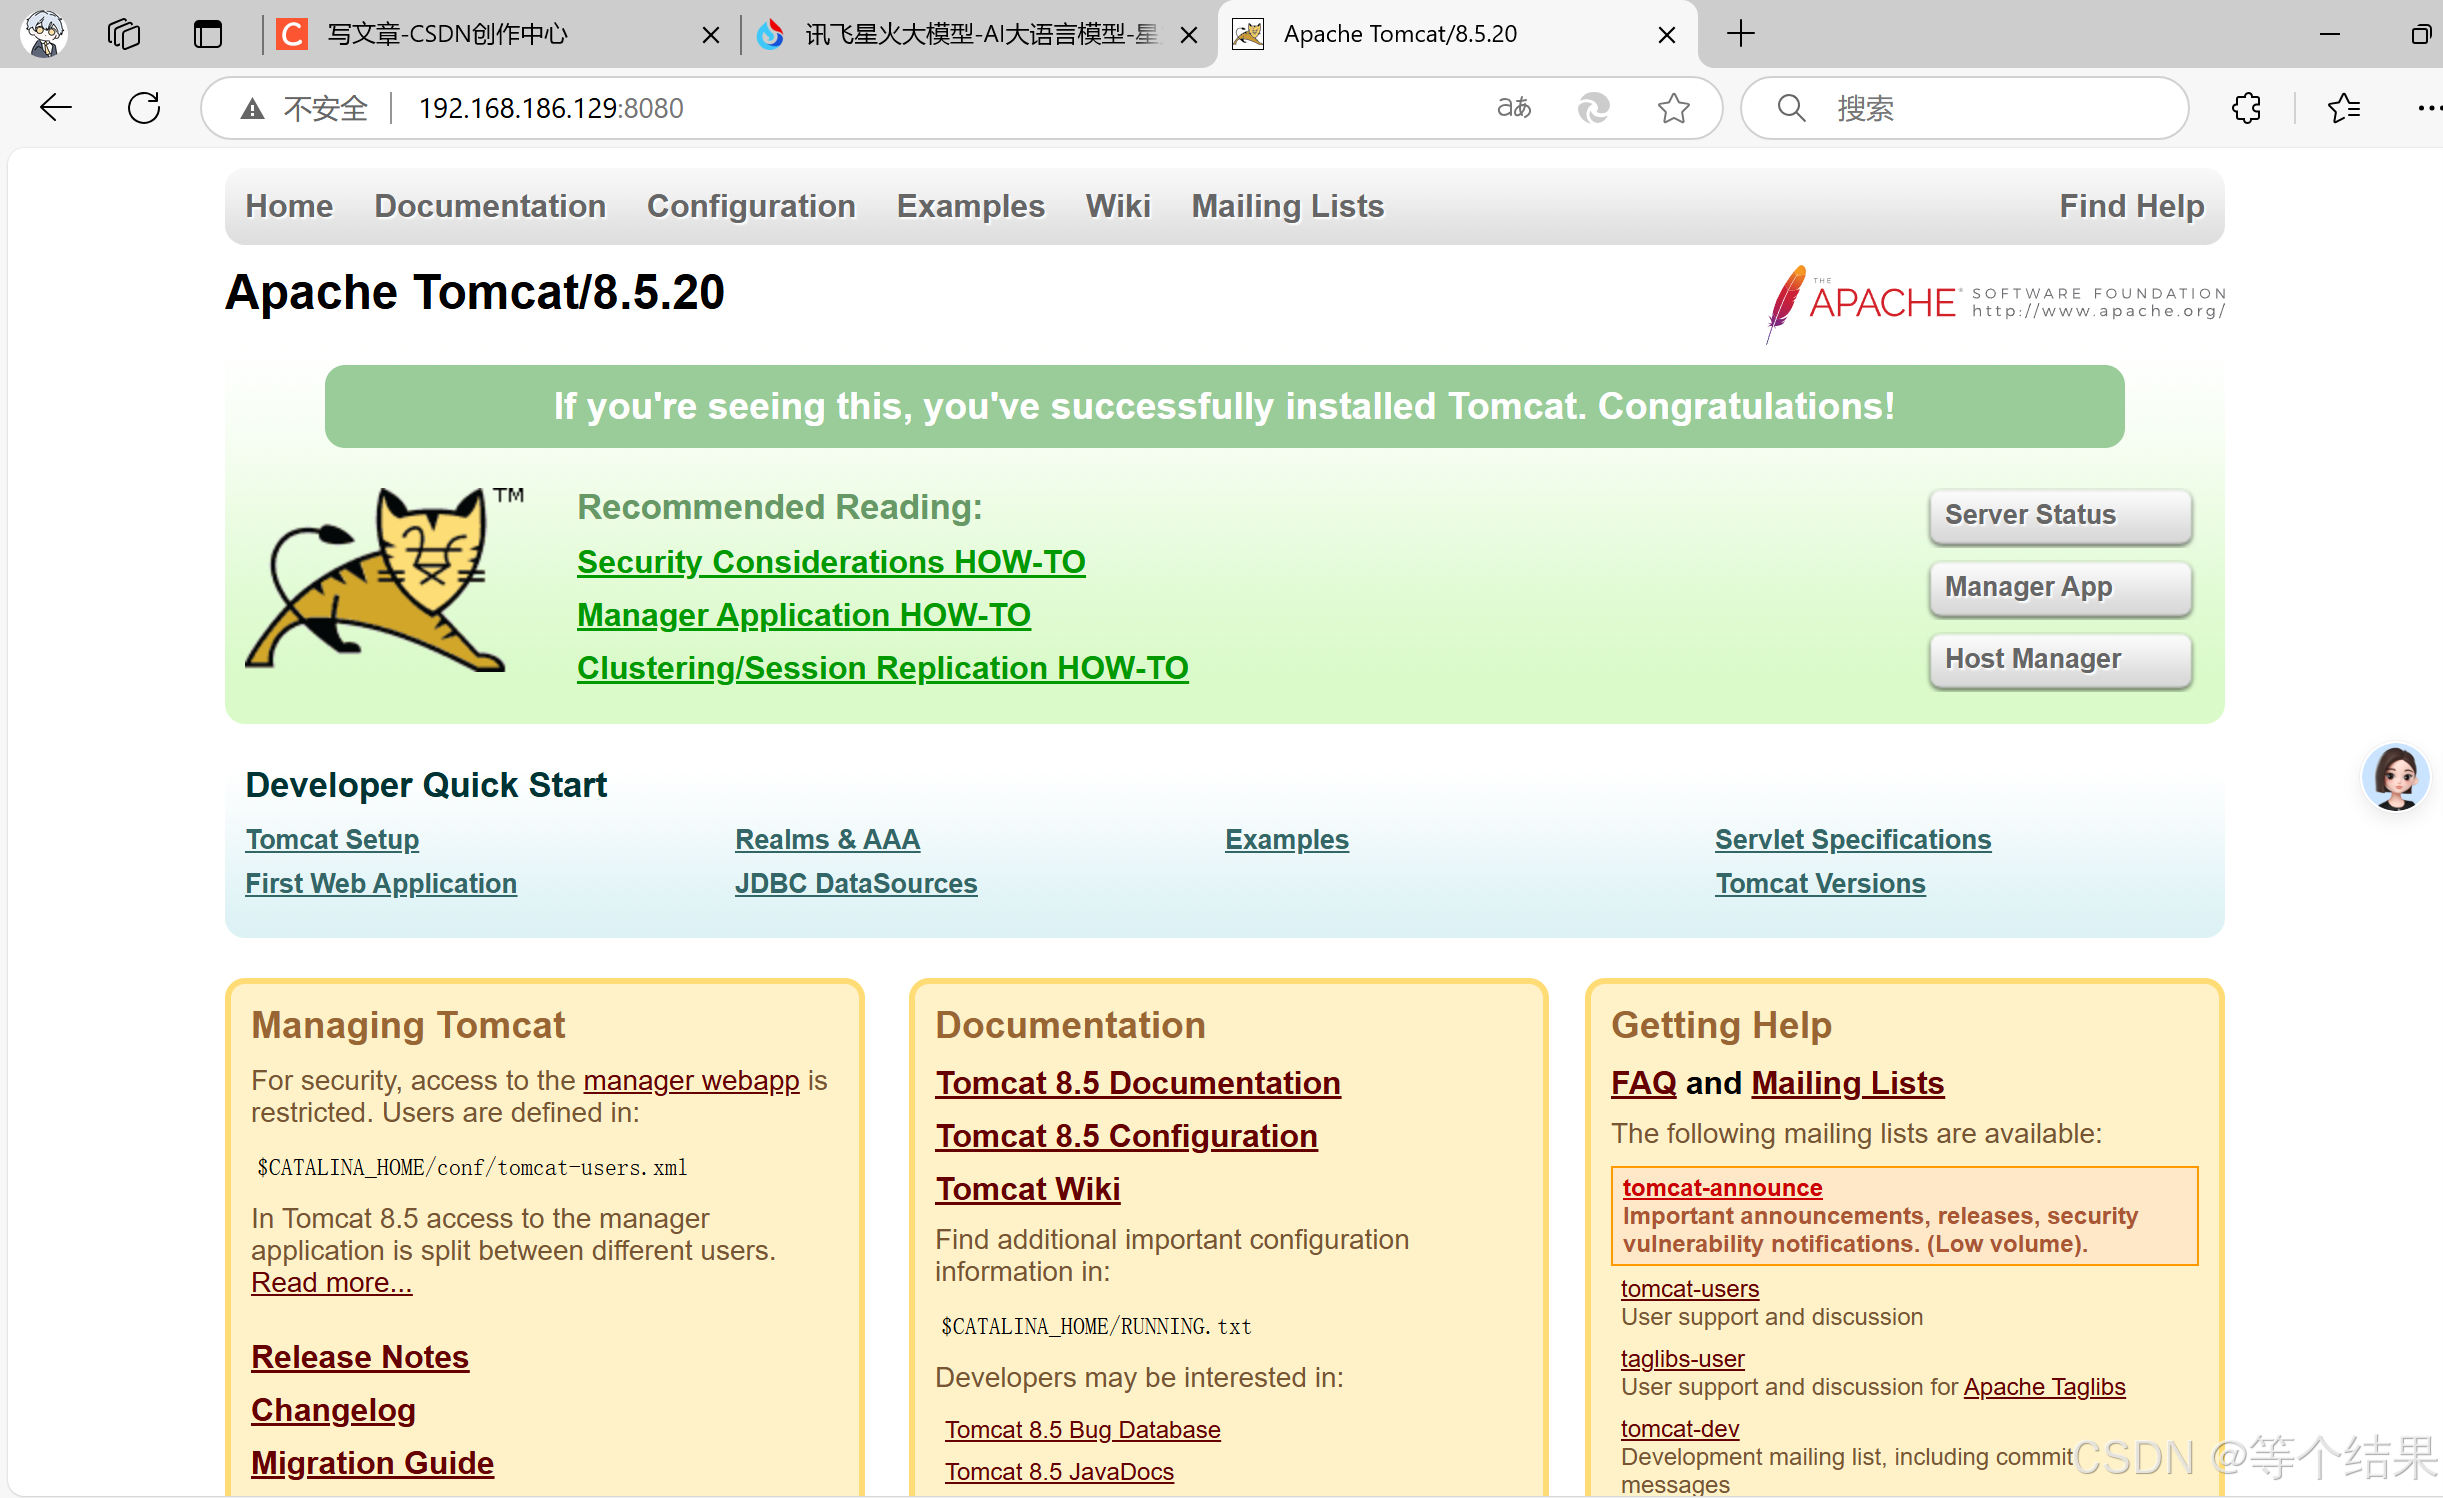Open the Changelog link
Image resolution: width=2443 pixels, height=1498 pixels.
[333, 1410]
